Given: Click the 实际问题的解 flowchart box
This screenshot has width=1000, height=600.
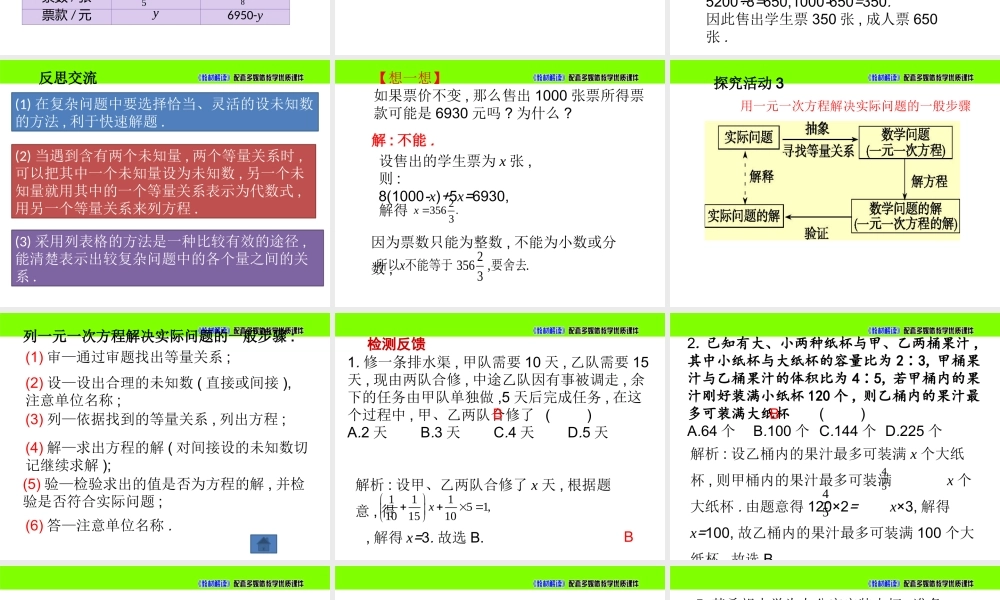Looking at the screenshot, I should (x=744, y=215).
